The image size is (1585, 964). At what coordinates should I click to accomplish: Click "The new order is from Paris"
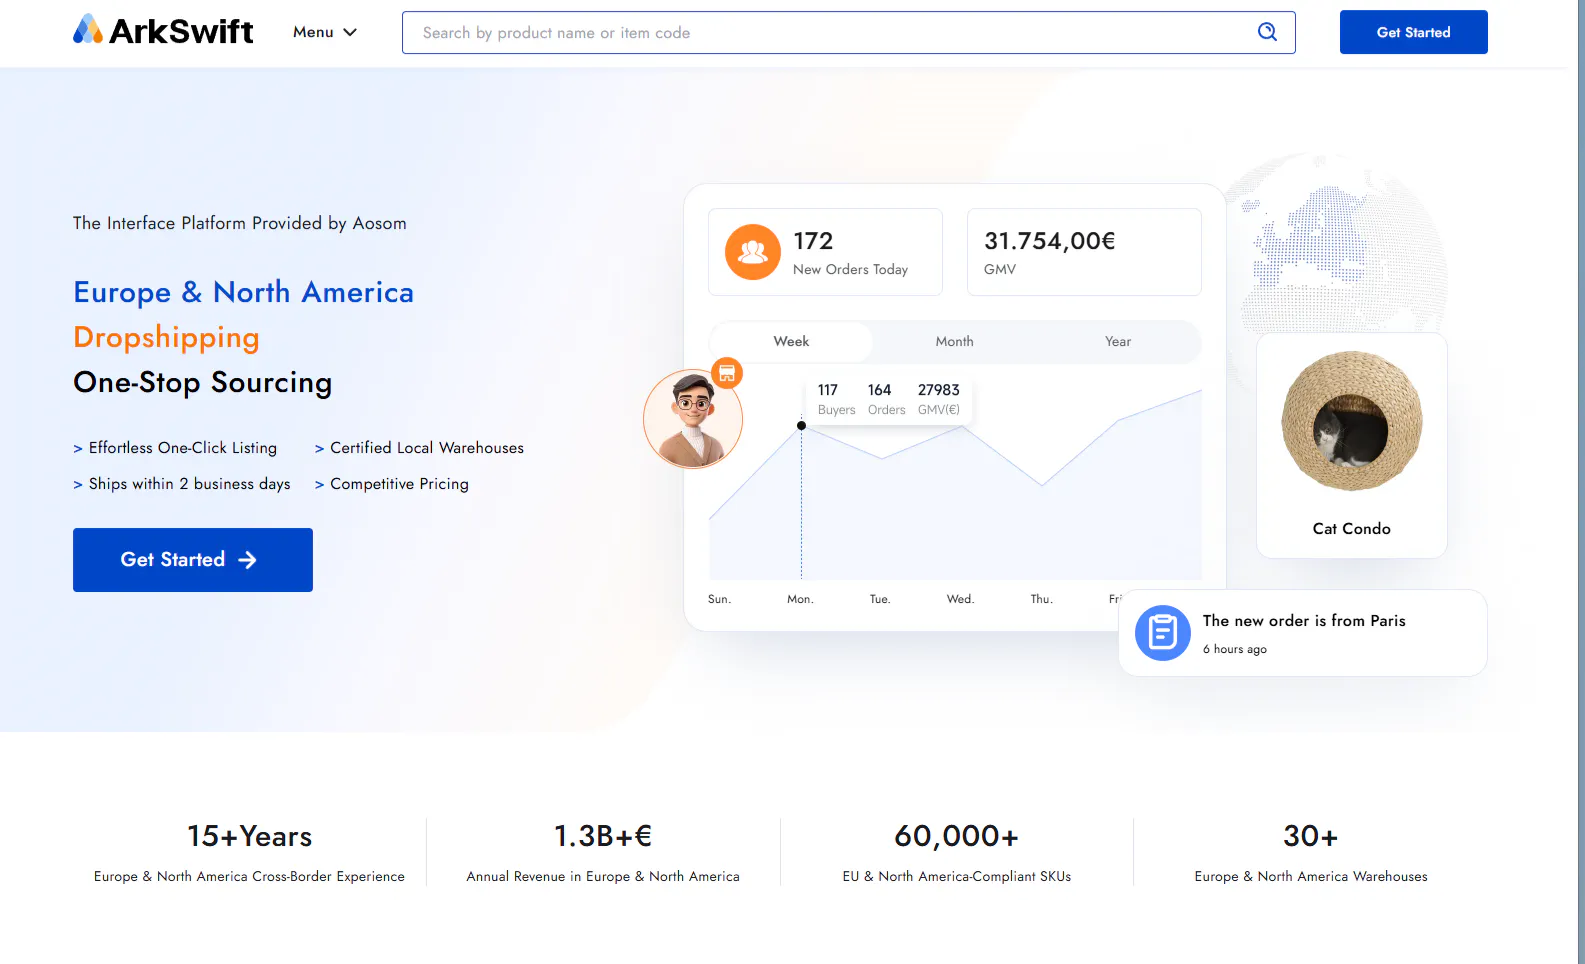1304,621
